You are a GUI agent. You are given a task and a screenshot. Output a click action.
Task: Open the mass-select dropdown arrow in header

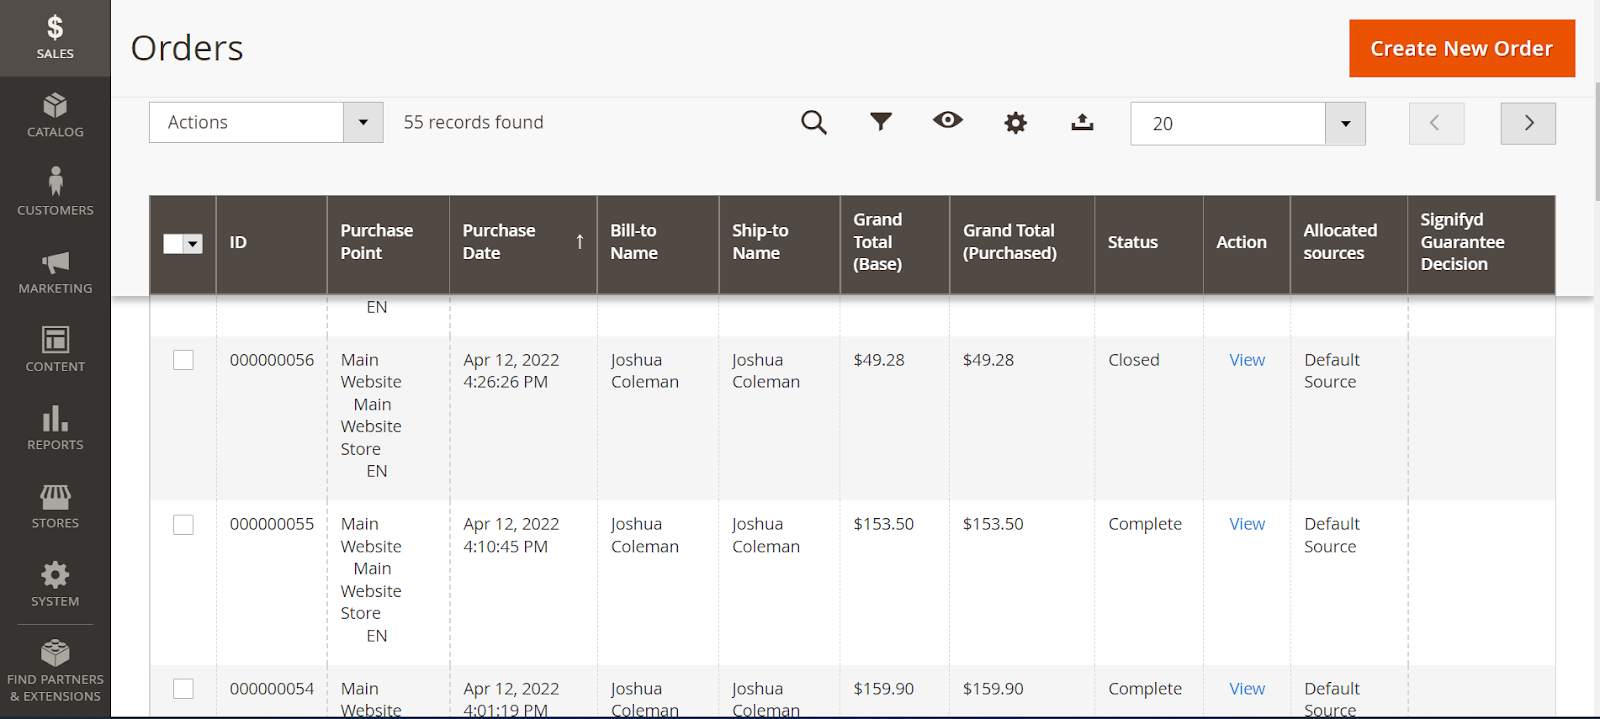coord(194,243)
